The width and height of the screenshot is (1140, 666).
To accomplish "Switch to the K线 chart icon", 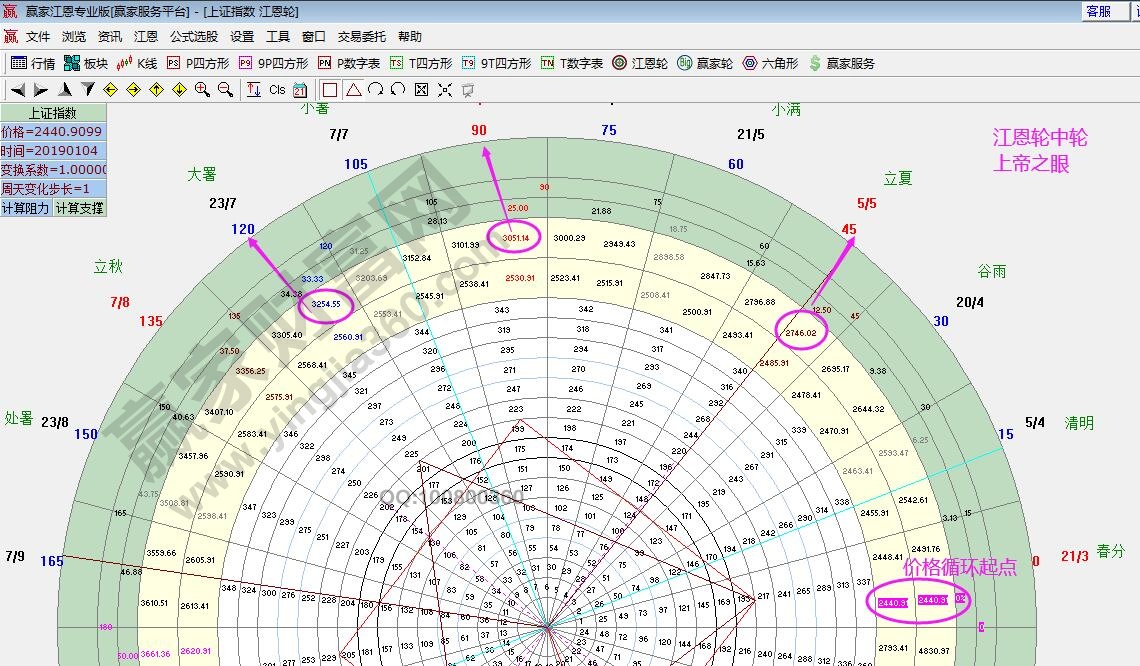I will [x=125, y=62].
